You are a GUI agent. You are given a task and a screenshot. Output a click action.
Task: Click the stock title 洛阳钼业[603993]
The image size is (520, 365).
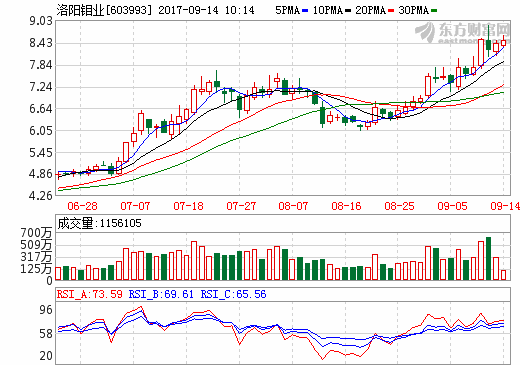[x=104, y=10]
